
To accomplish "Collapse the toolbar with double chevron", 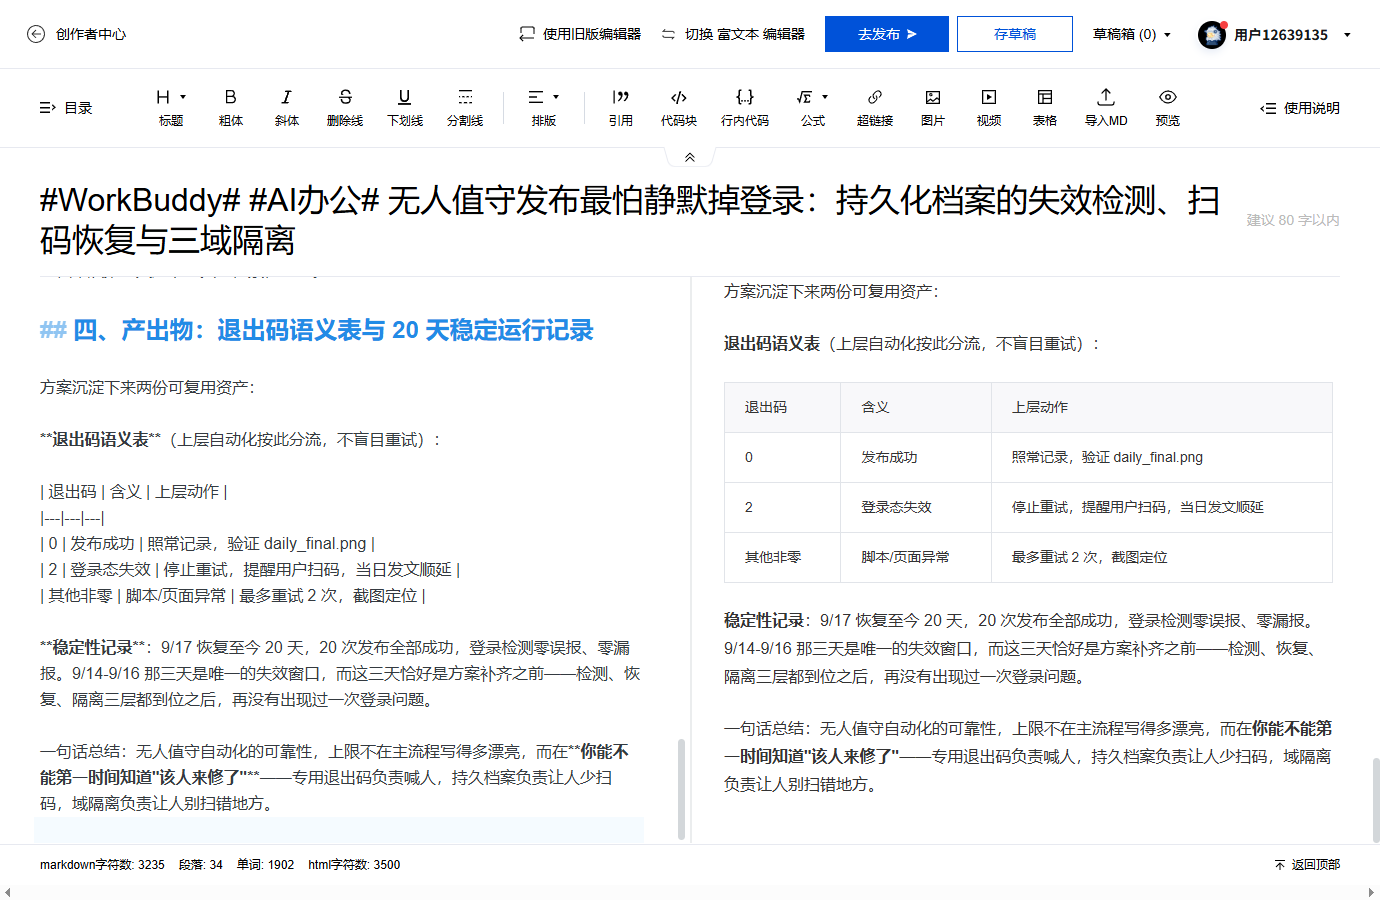I will coord(689,157).
